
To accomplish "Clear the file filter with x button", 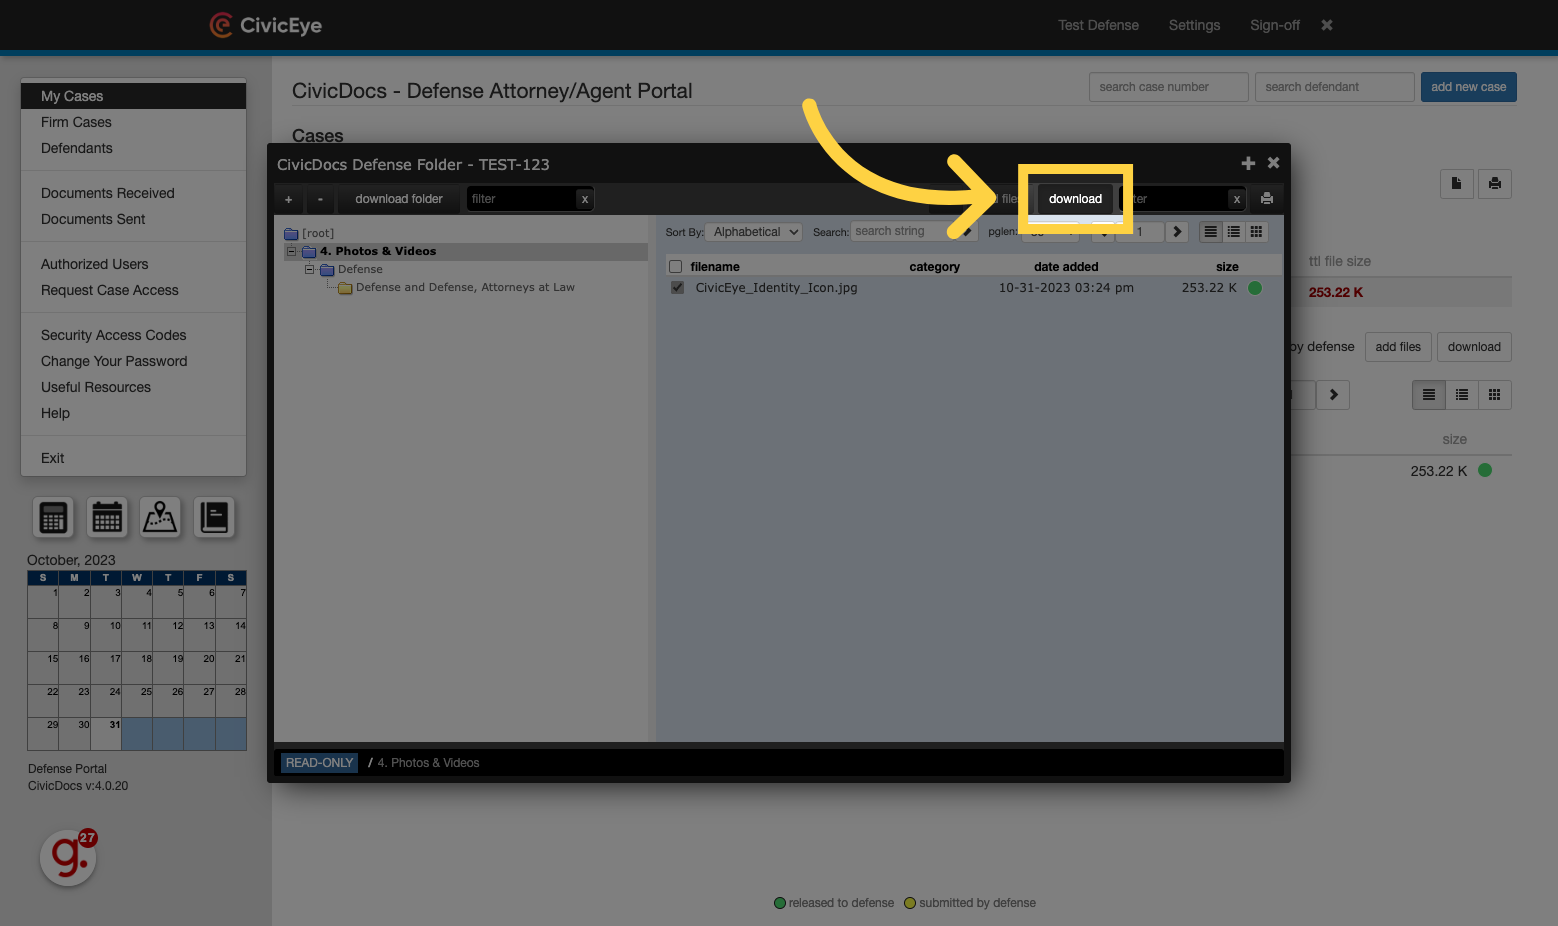I will 1236,199.
